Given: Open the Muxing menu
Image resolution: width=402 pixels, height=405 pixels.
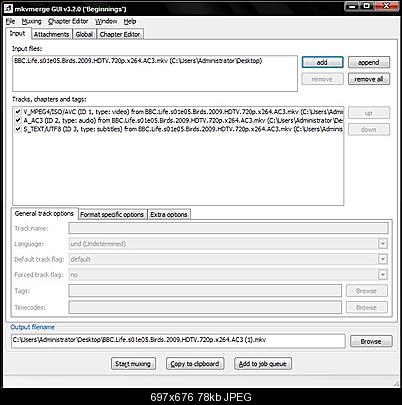Looking at the screenshot, I should (32, 22).
